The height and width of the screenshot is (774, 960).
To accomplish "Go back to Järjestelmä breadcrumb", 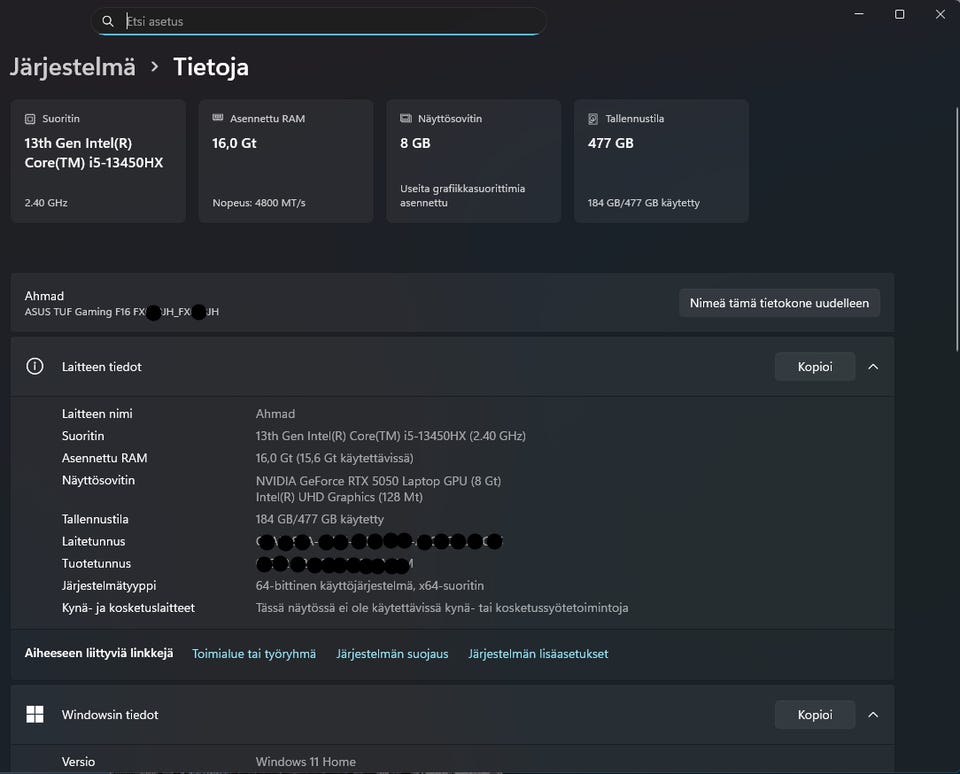I will pyautogui.click(x=73, y=67).
